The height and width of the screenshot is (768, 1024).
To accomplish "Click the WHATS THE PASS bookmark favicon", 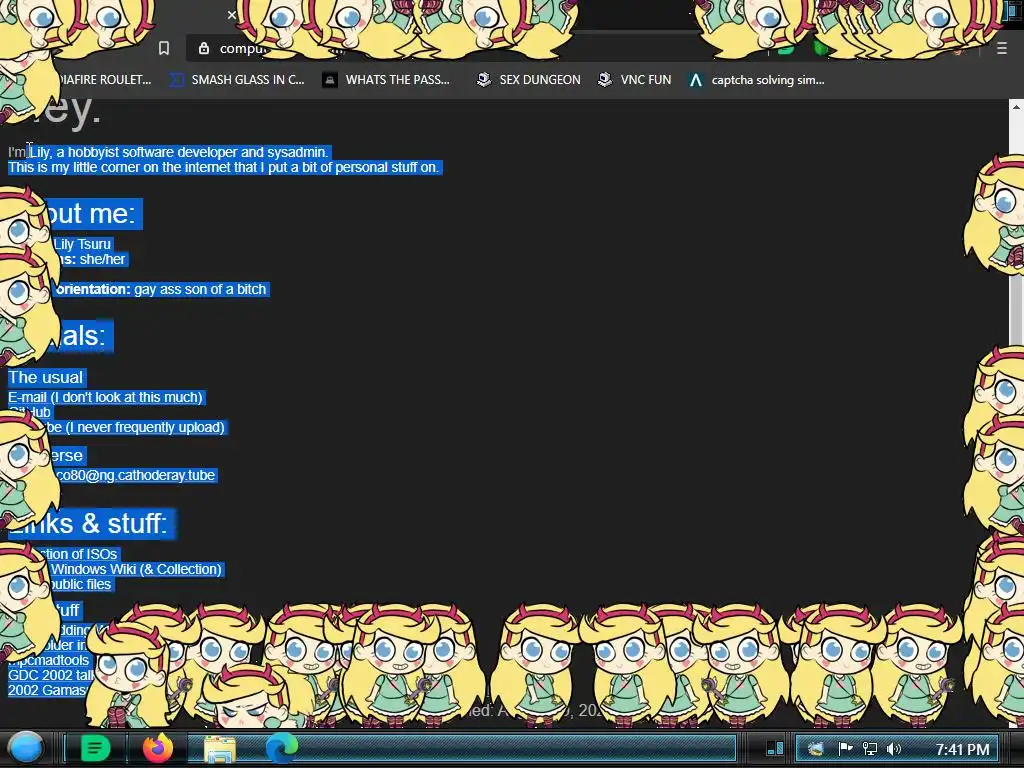I will 330,80.
